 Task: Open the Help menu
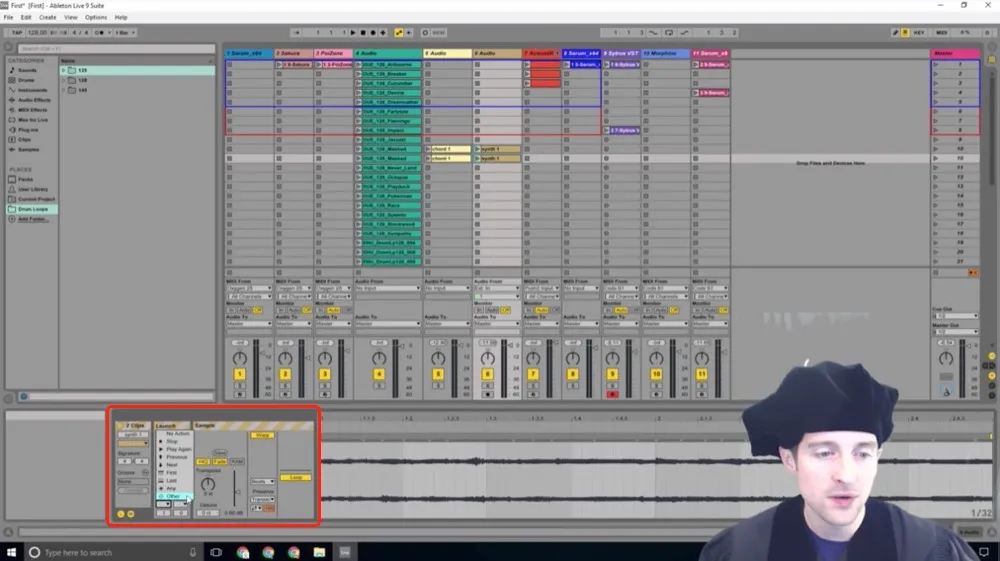121,17
